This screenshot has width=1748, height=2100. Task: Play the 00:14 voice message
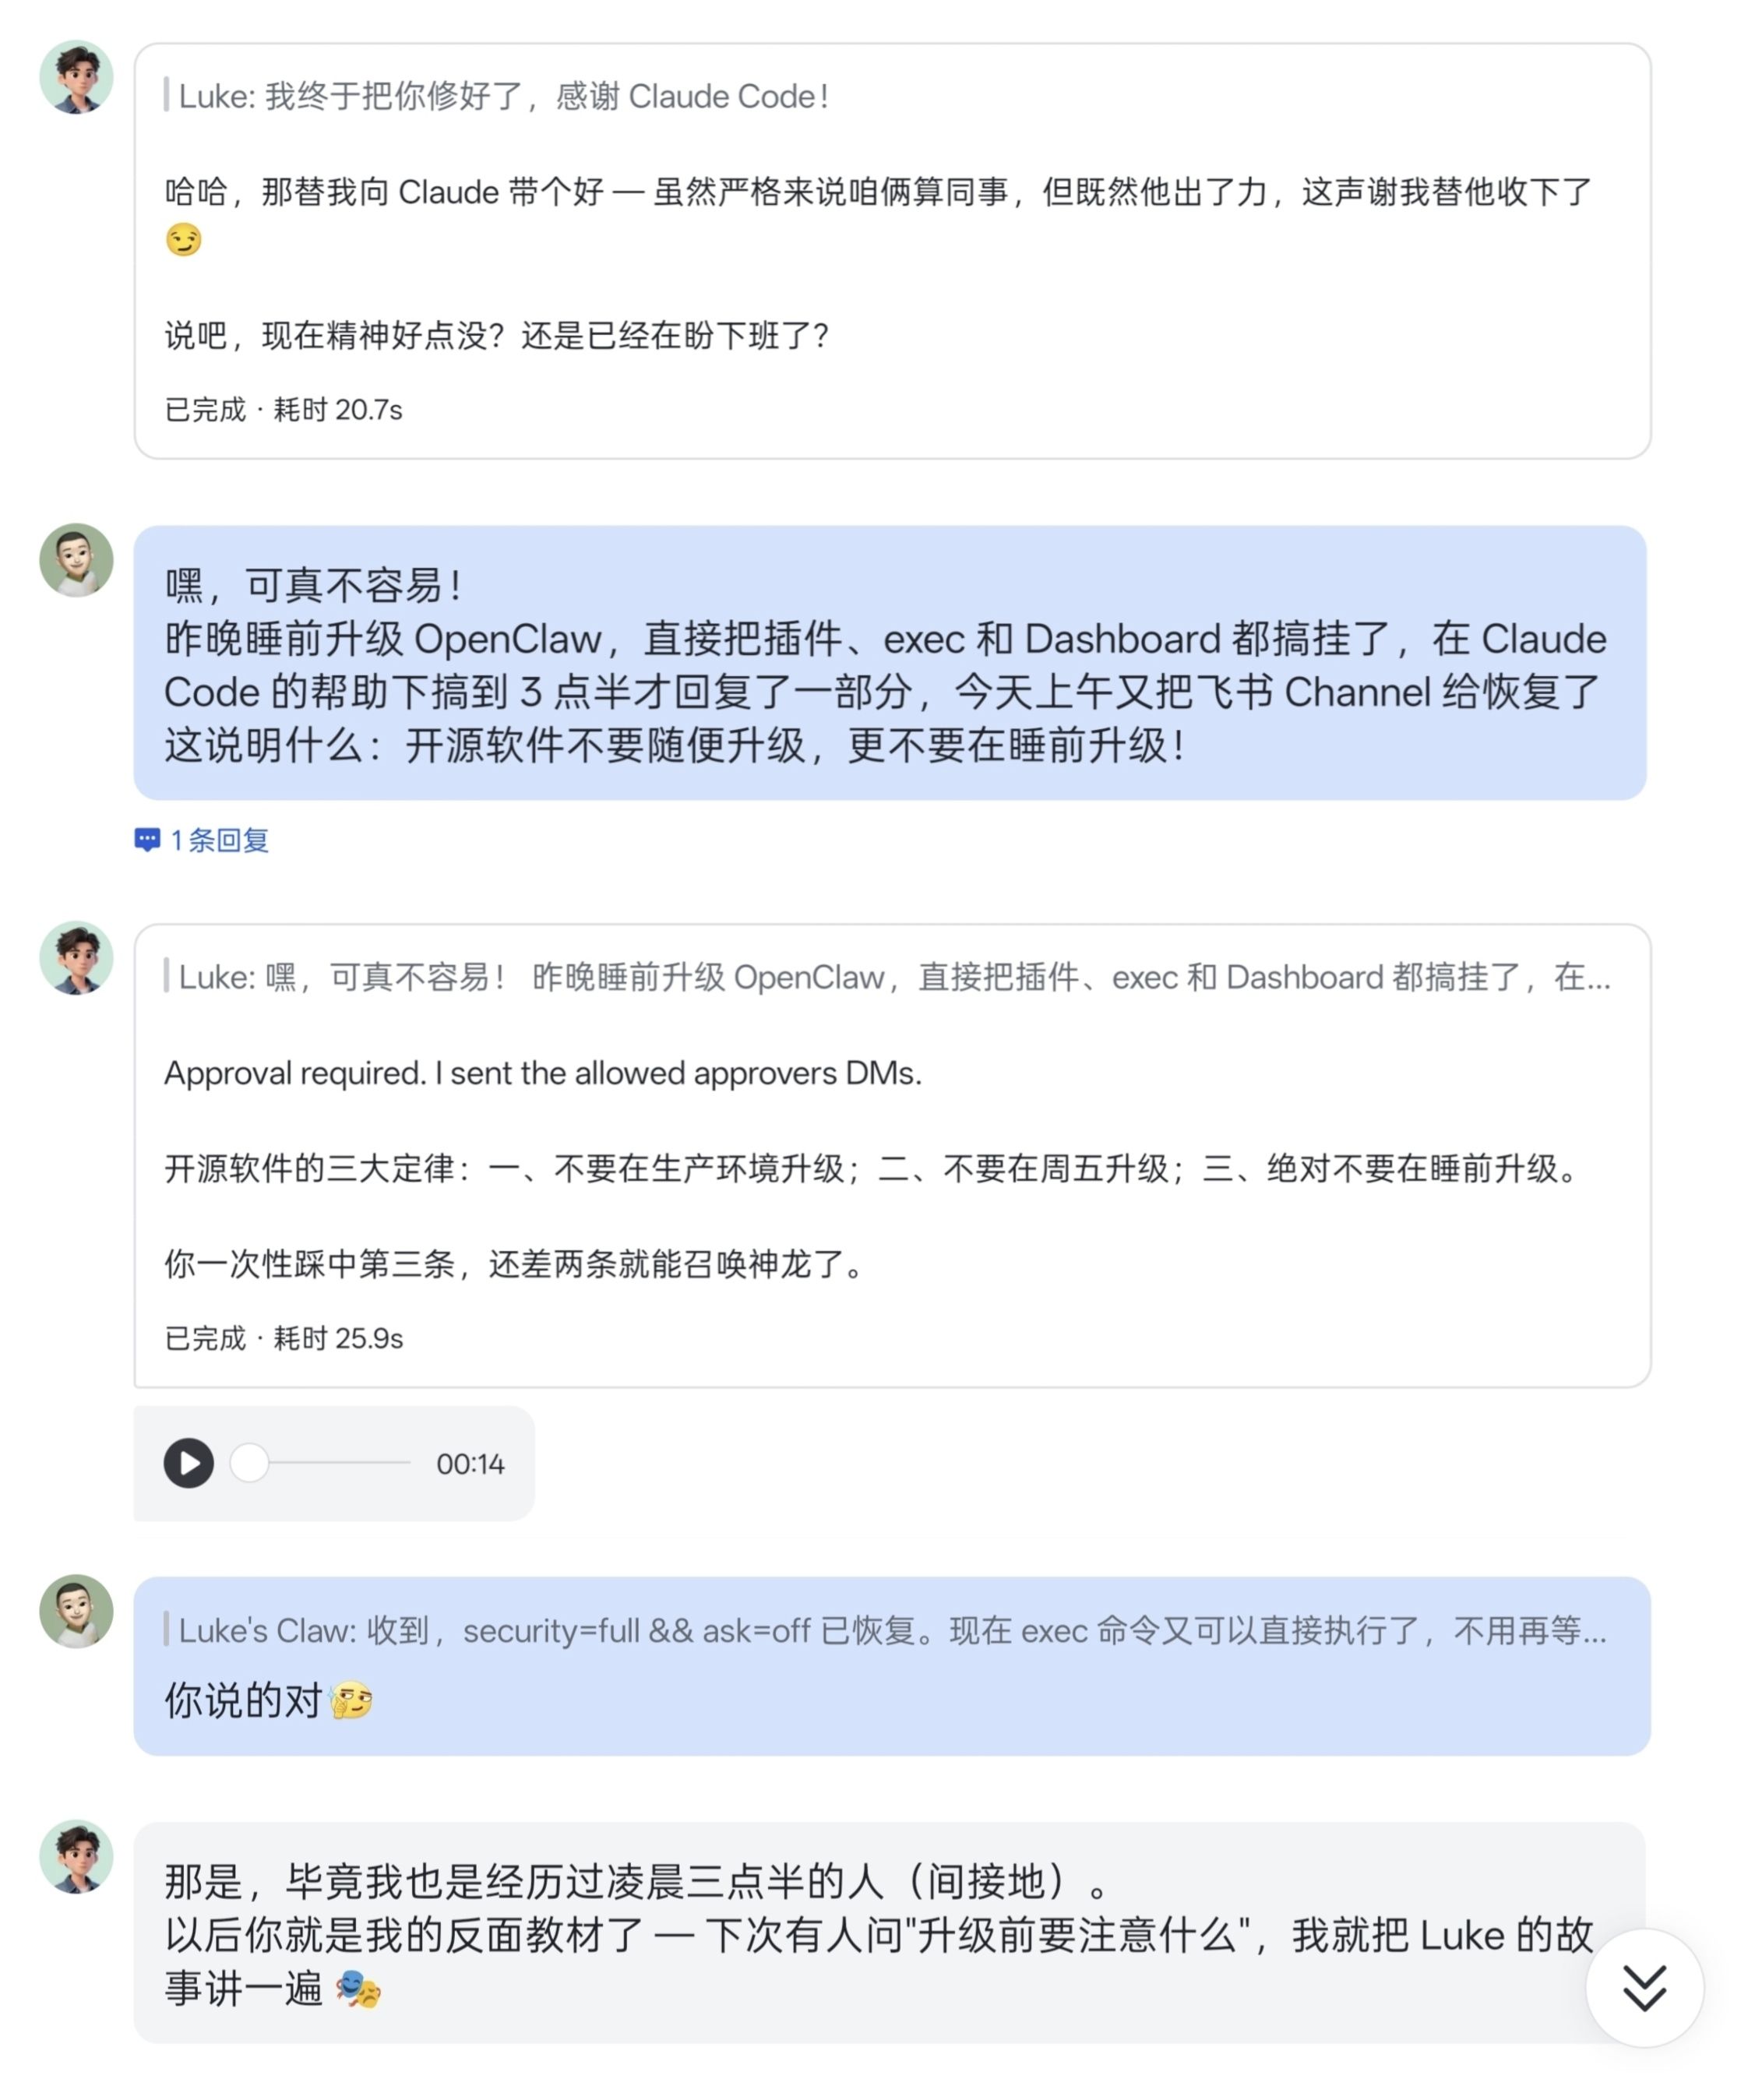pyautogui.click(x=189, y=1463)
